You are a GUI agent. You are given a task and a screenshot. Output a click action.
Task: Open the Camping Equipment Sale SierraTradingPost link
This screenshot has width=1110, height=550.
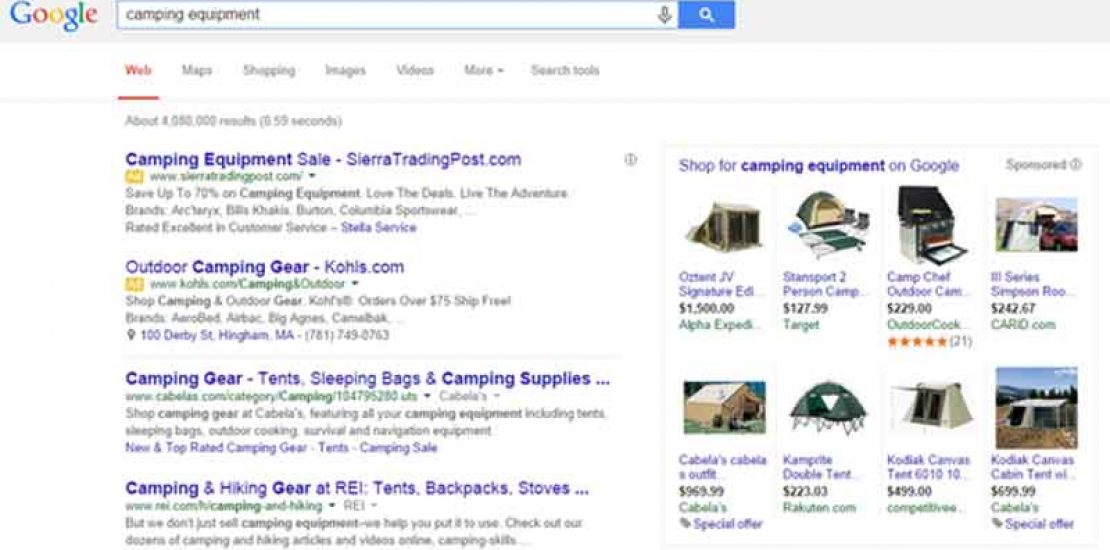[323, 159]
